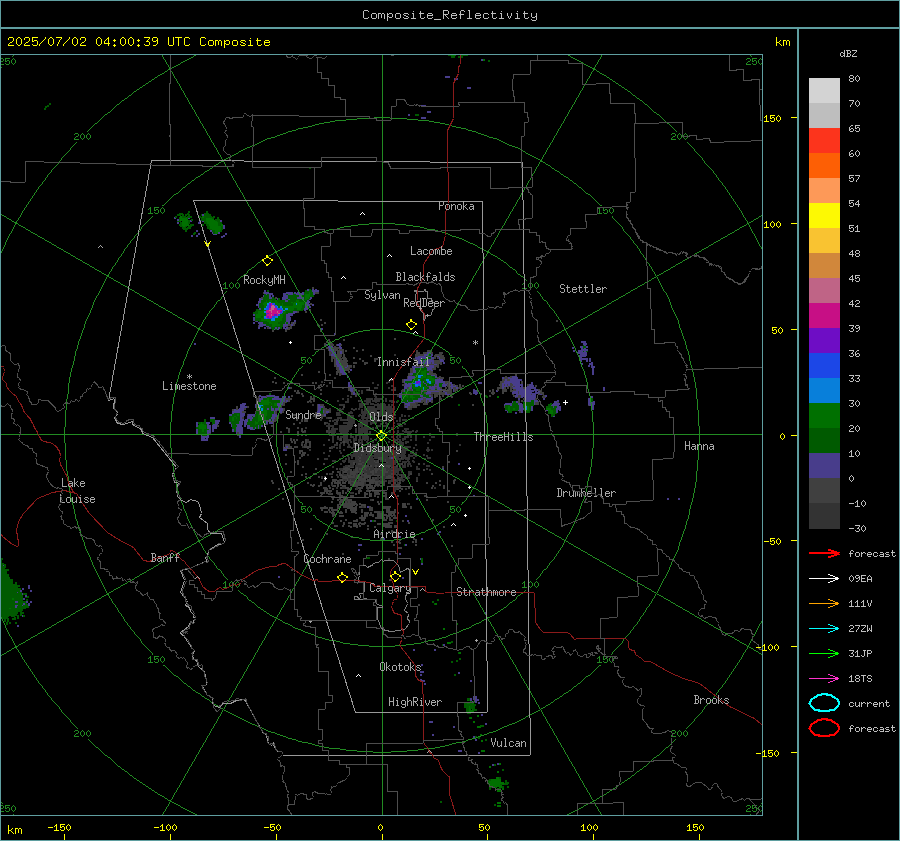This screenshot has height=841, width=900.
Task: Click the Strathmore town label
Action: click(x=486, y=592)
